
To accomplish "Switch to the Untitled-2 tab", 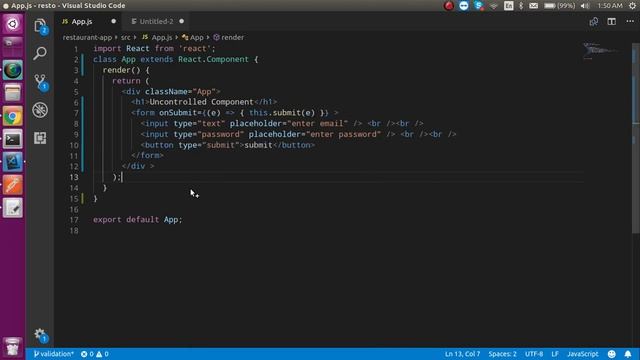I will click(x=156, y=21).
